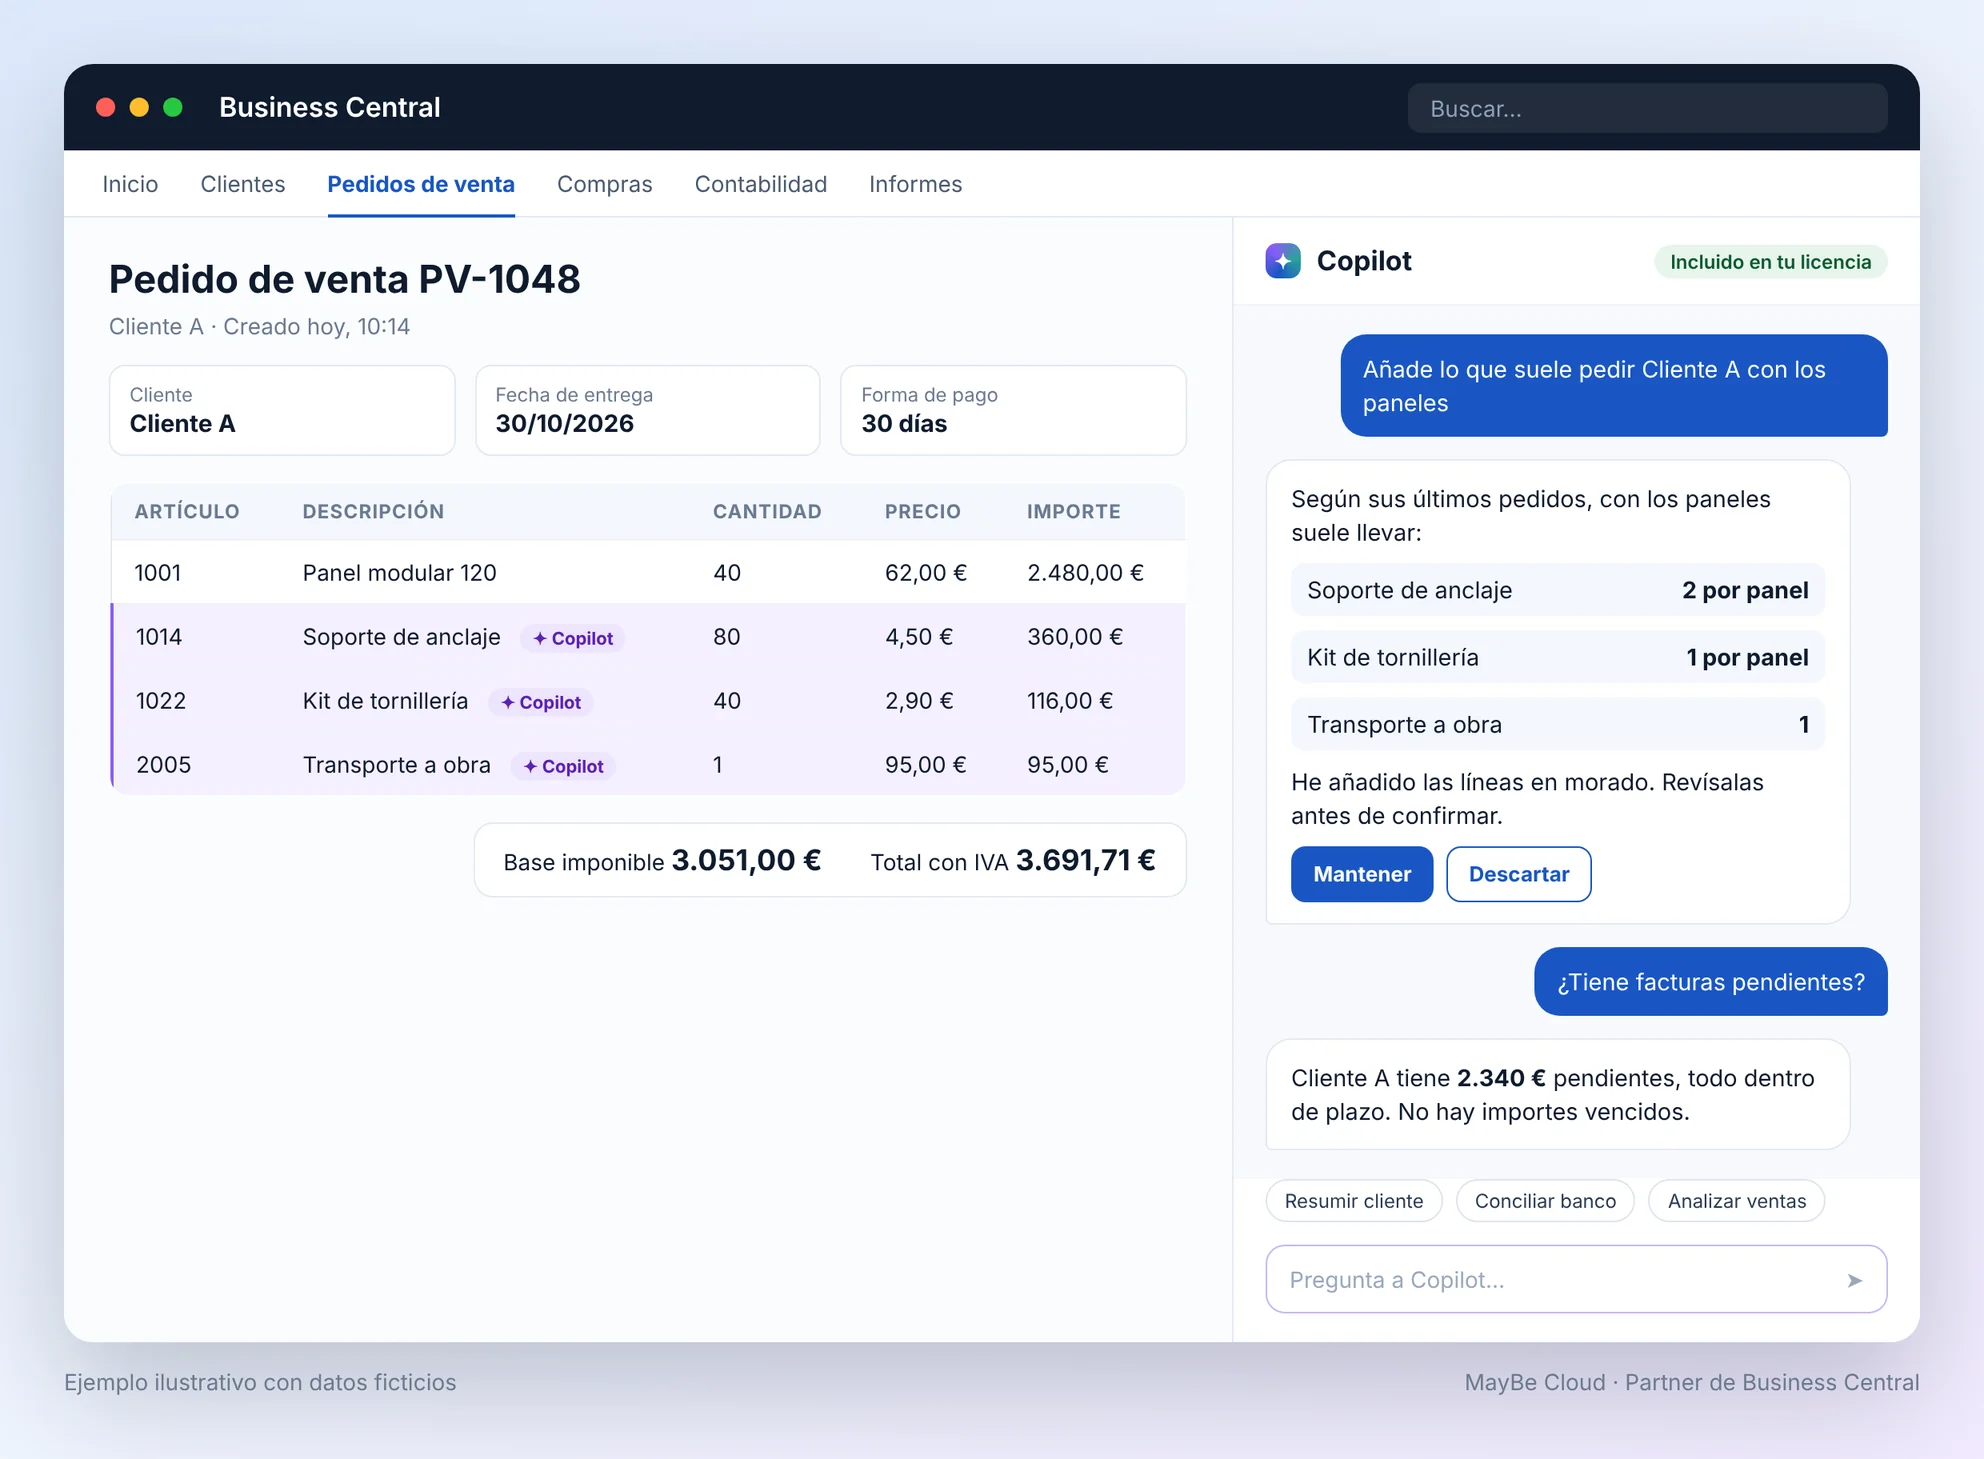Screen dimensions: 1984x1459
Task: Click the '2 por panel' suggestion row
Action: [1557, 590]
